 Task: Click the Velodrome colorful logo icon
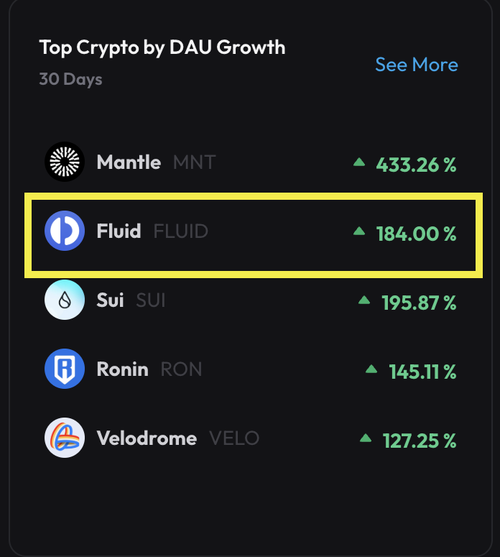[x=65, y=438]
